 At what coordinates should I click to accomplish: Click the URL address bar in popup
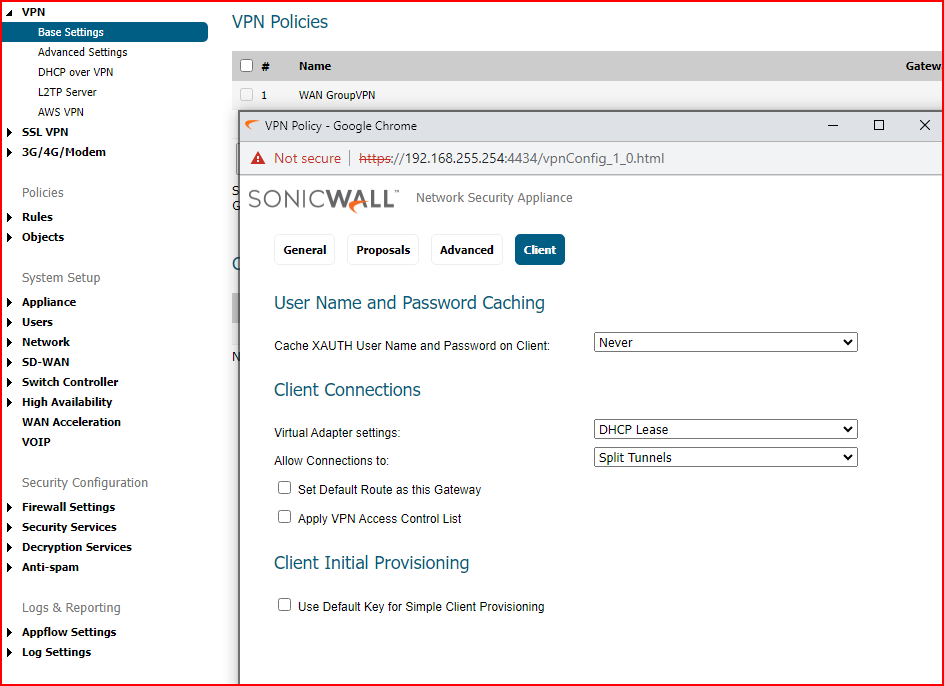click(x=530, y=158)
